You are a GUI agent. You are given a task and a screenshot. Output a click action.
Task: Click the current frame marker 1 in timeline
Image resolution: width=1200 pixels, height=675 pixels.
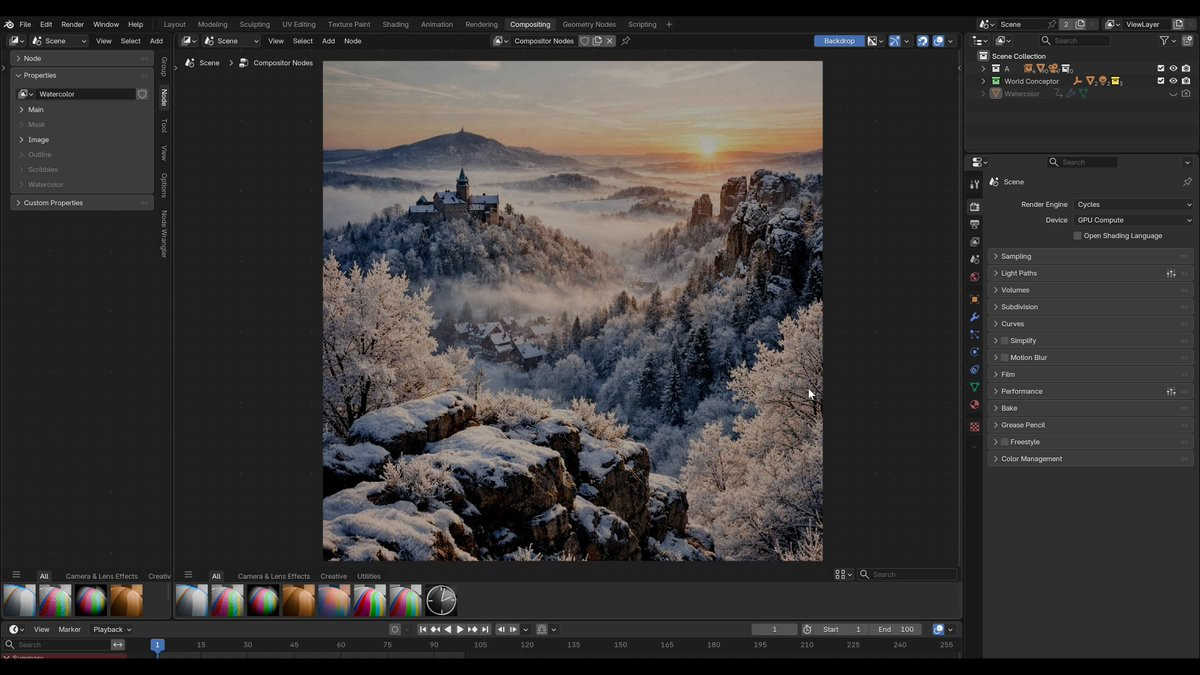click(x=157, y=645)
